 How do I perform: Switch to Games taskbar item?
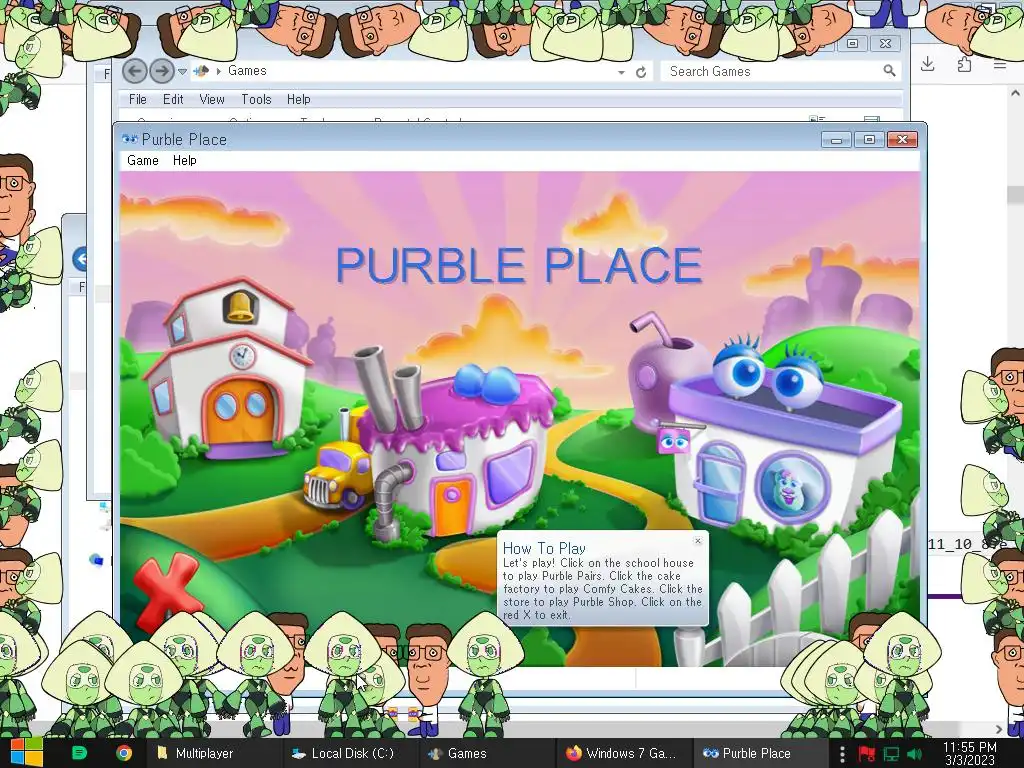point(486,753)
